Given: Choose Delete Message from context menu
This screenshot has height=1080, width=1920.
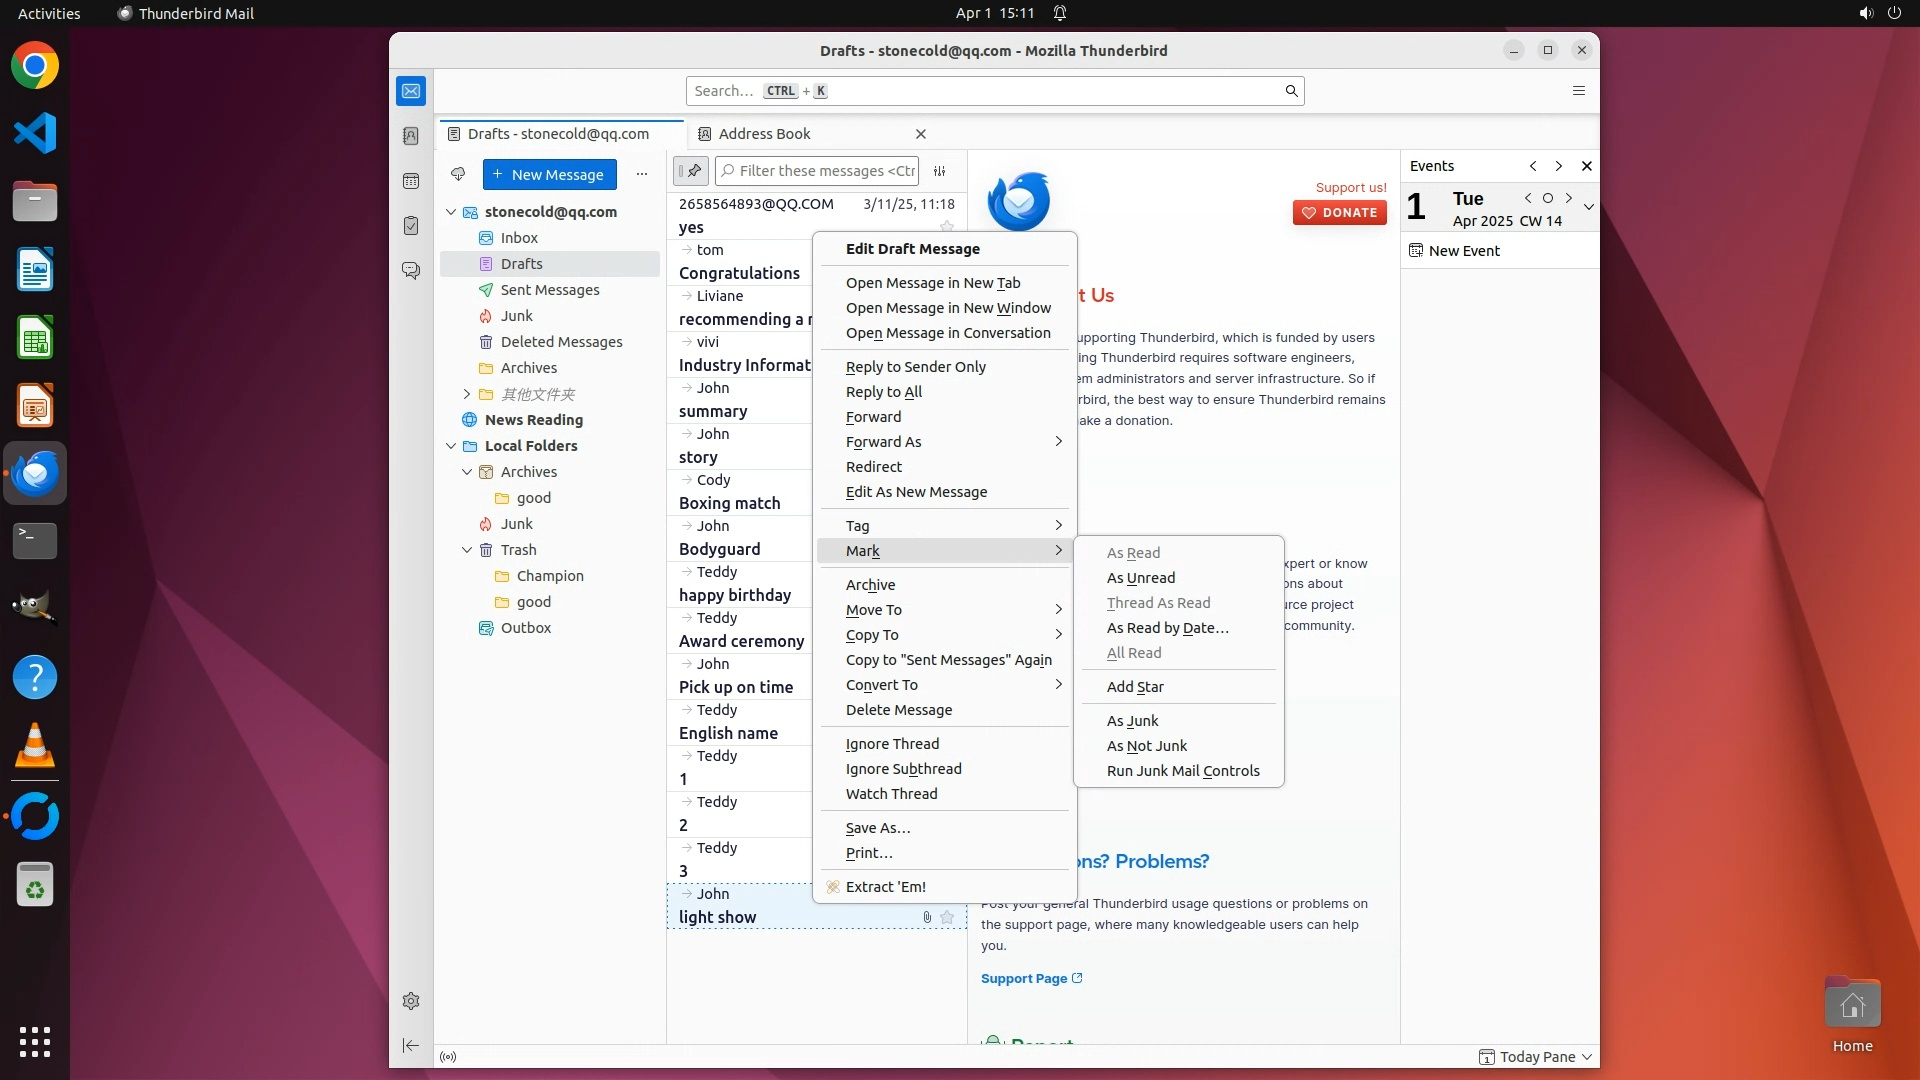Looking at the screenshot, I should point(899,710).
